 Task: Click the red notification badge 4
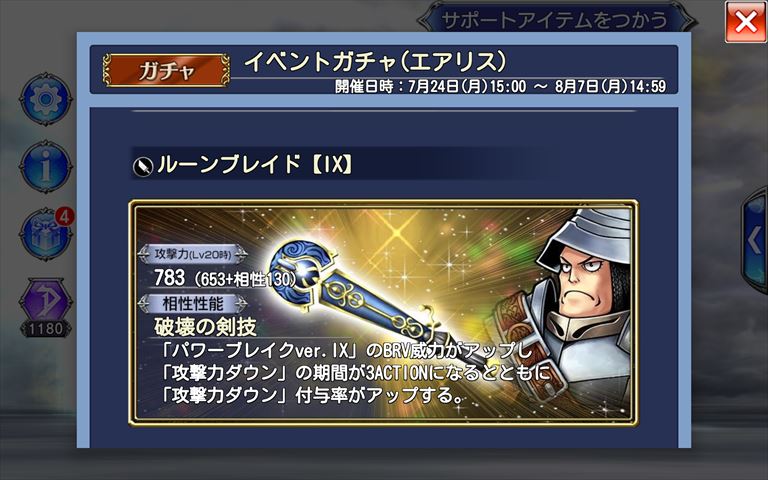coord(65,216)
